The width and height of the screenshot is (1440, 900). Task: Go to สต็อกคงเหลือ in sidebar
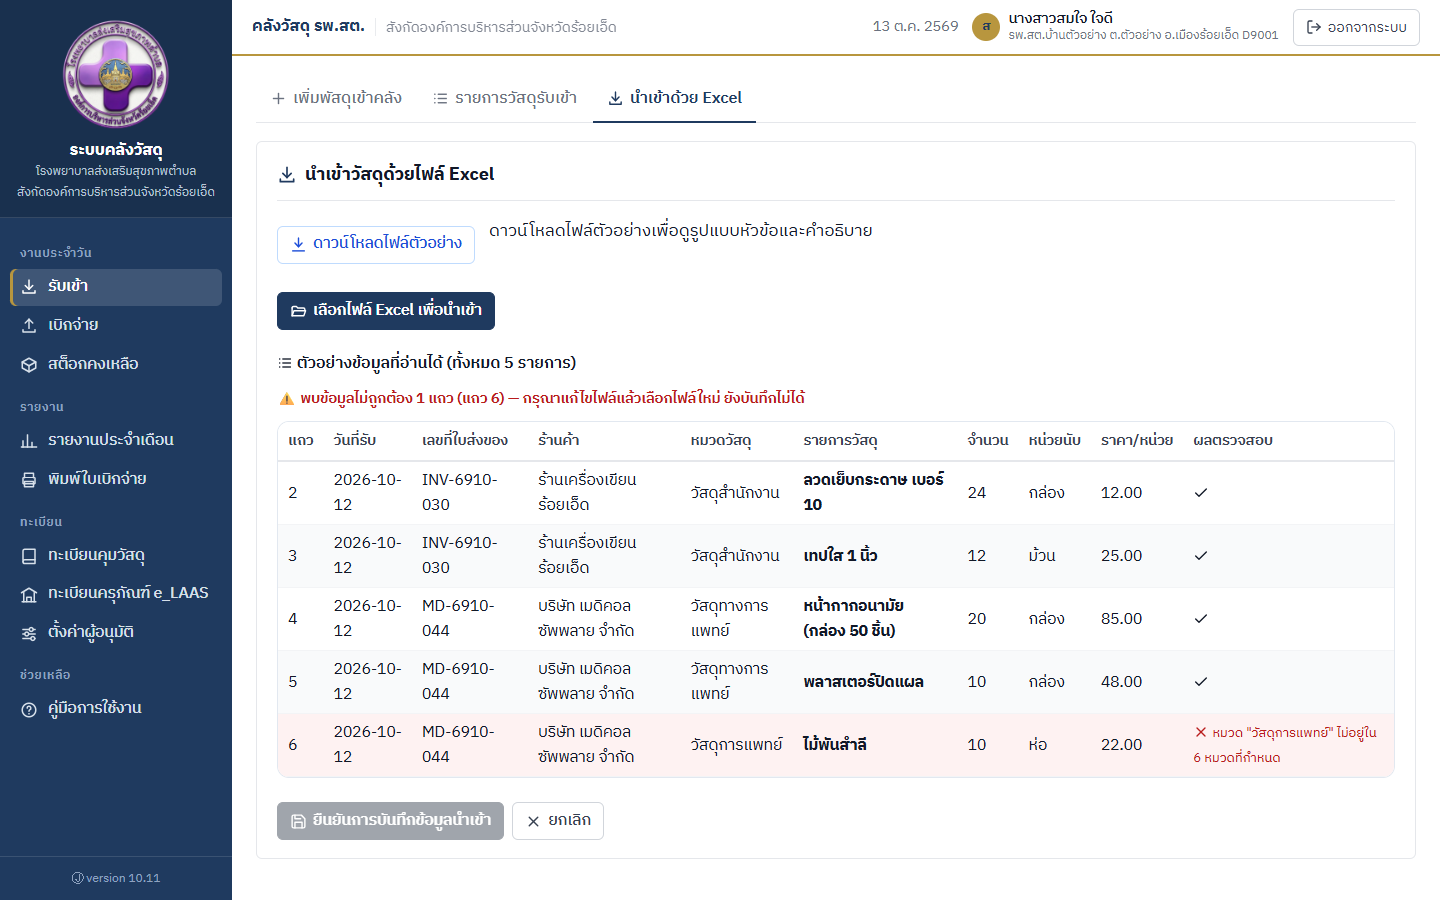116,365
